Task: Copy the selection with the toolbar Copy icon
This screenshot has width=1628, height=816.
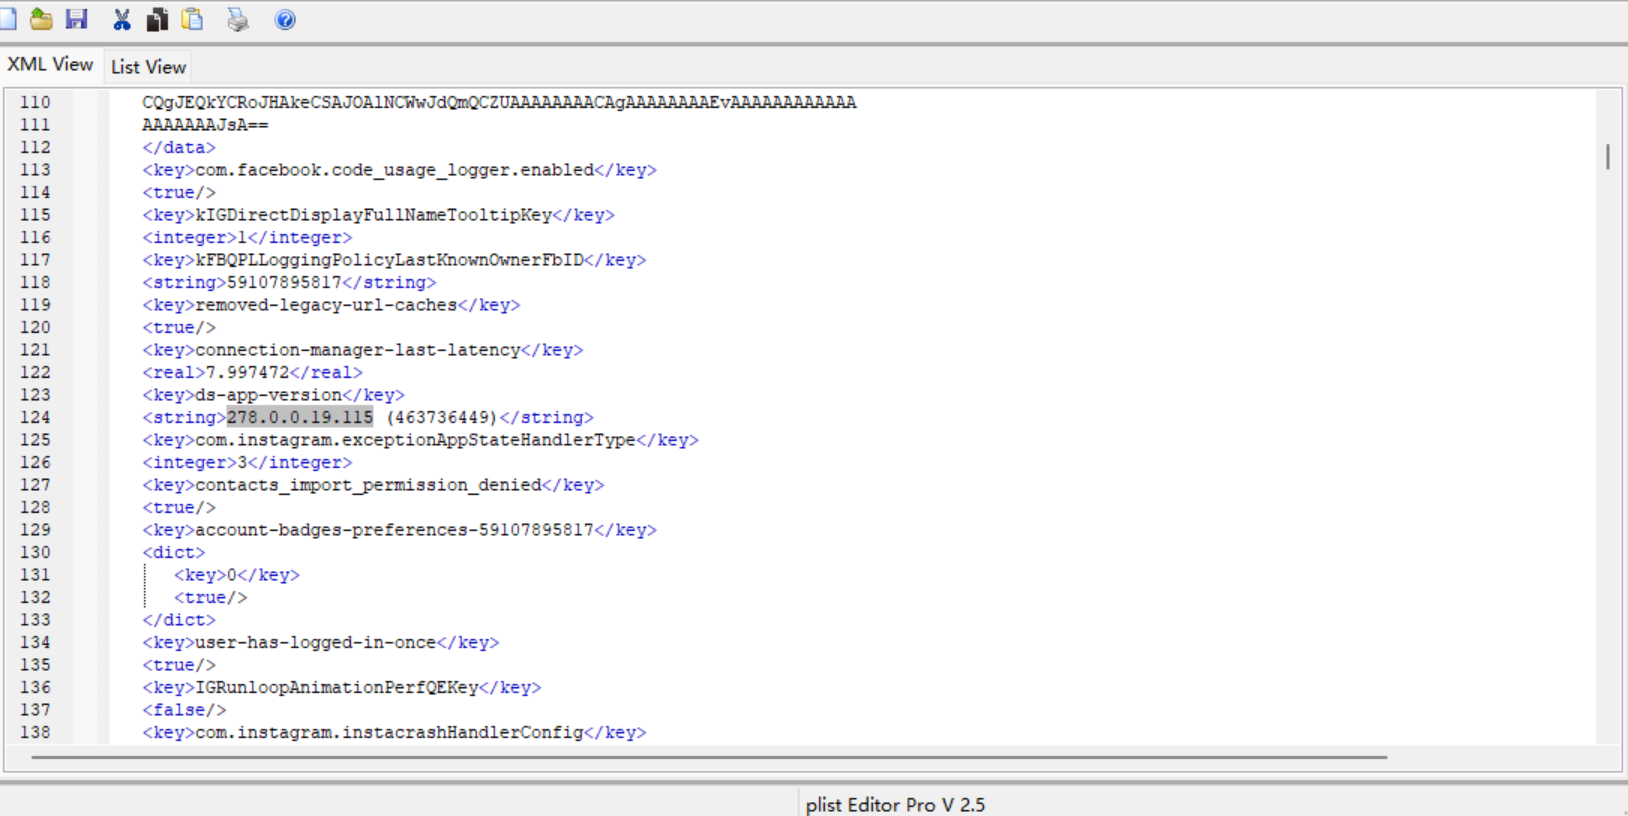Action: 157,19
